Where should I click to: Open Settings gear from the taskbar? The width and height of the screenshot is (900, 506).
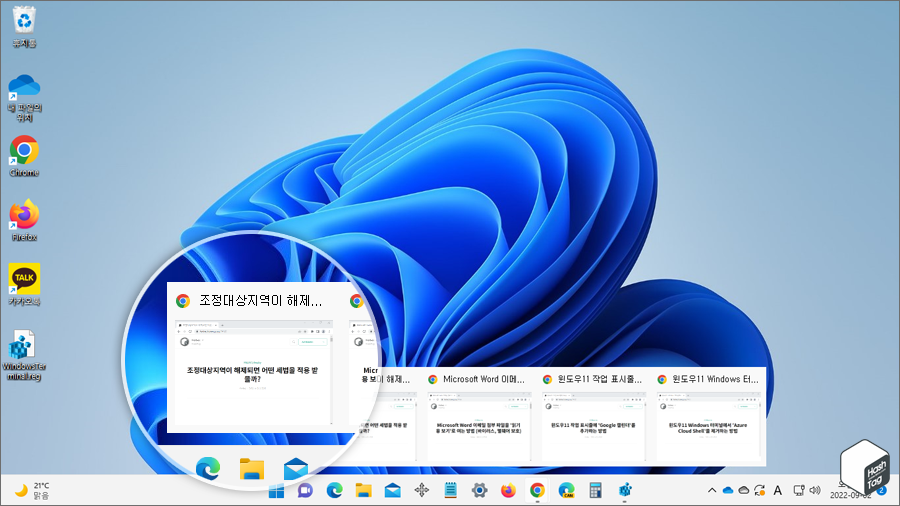pyautogui.click(x=479, y=491)
